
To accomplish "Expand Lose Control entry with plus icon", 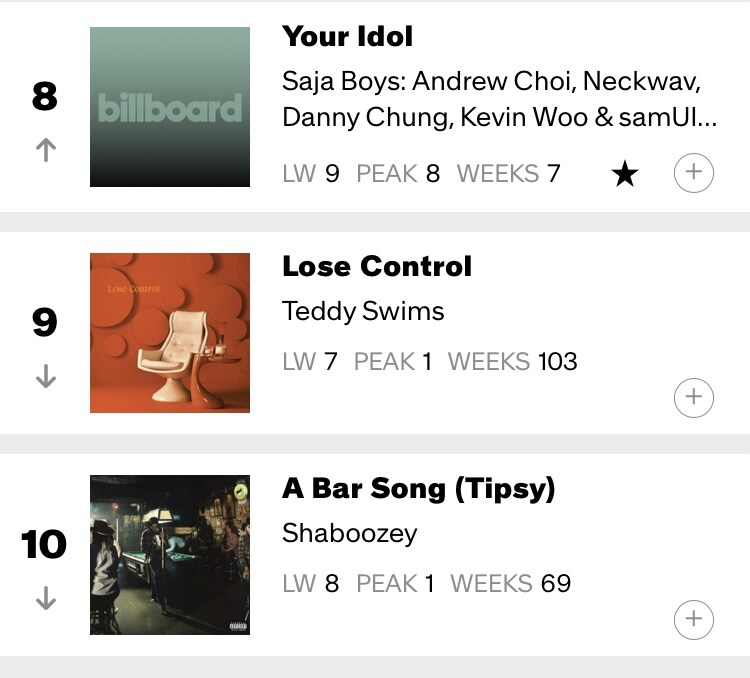I will (x=694, y=397).
